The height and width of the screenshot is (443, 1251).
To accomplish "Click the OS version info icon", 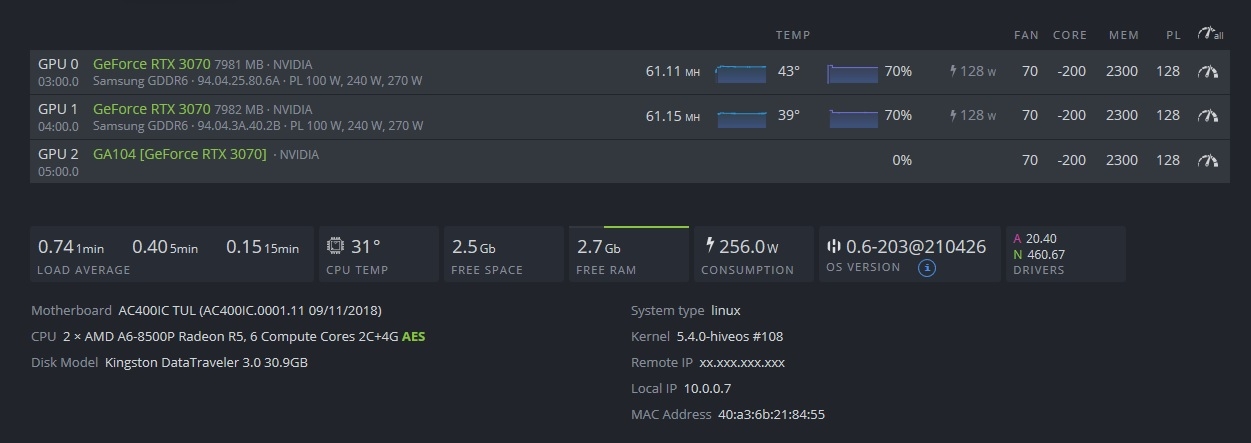I will tap(927, 268).
